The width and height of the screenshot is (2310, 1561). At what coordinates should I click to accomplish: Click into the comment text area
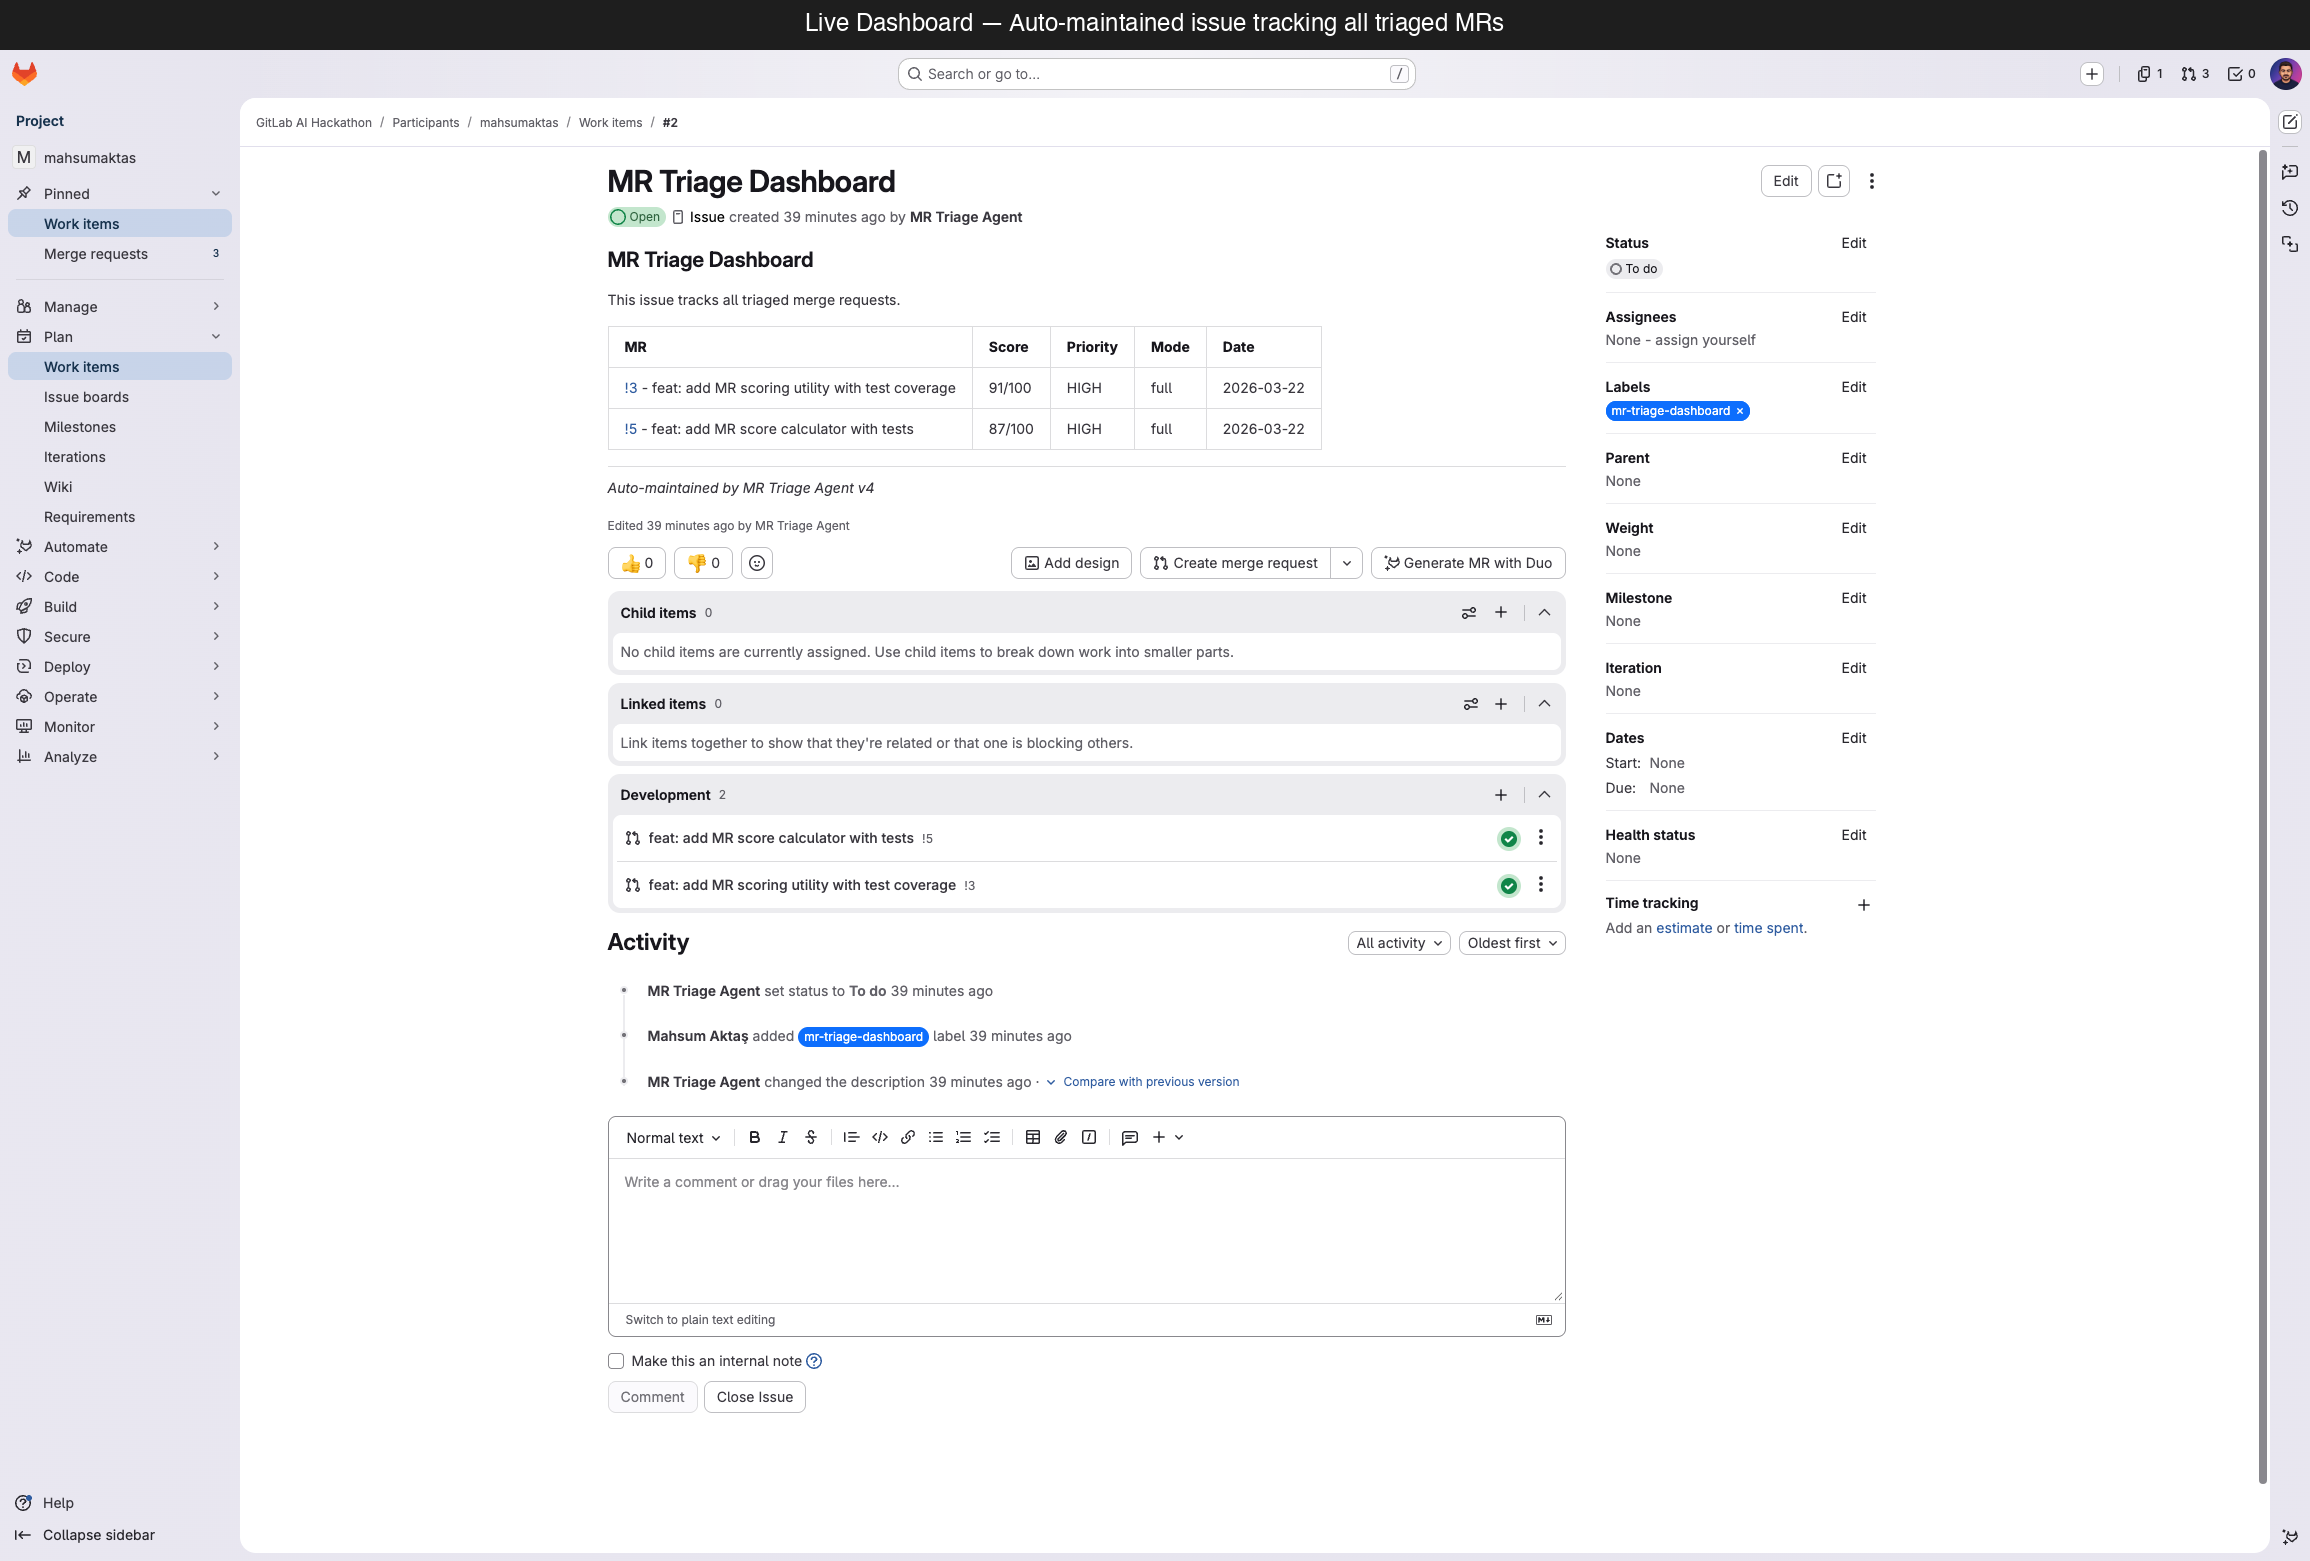[x=1086, y=1230]
